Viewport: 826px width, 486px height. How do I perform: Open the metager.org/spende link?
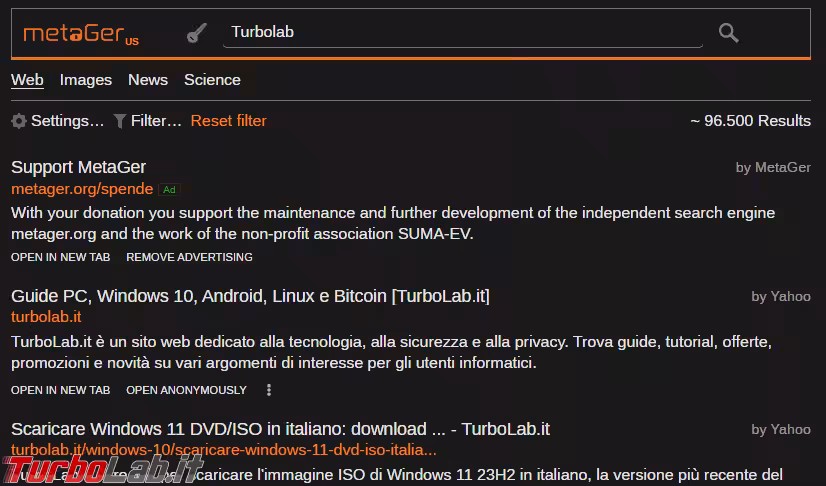(82, 188)
